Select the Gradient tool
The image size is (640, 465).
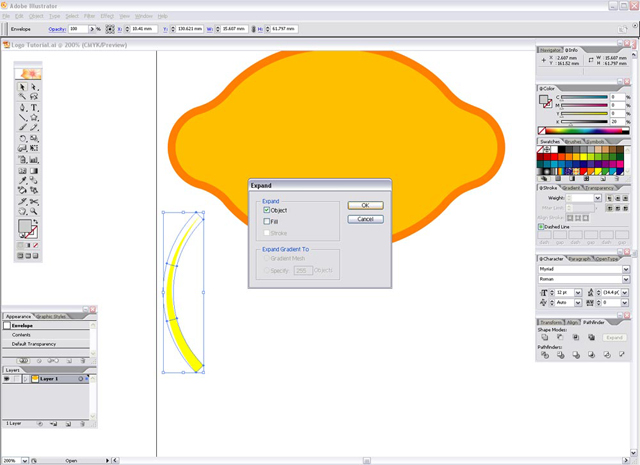tap(34, 171)
